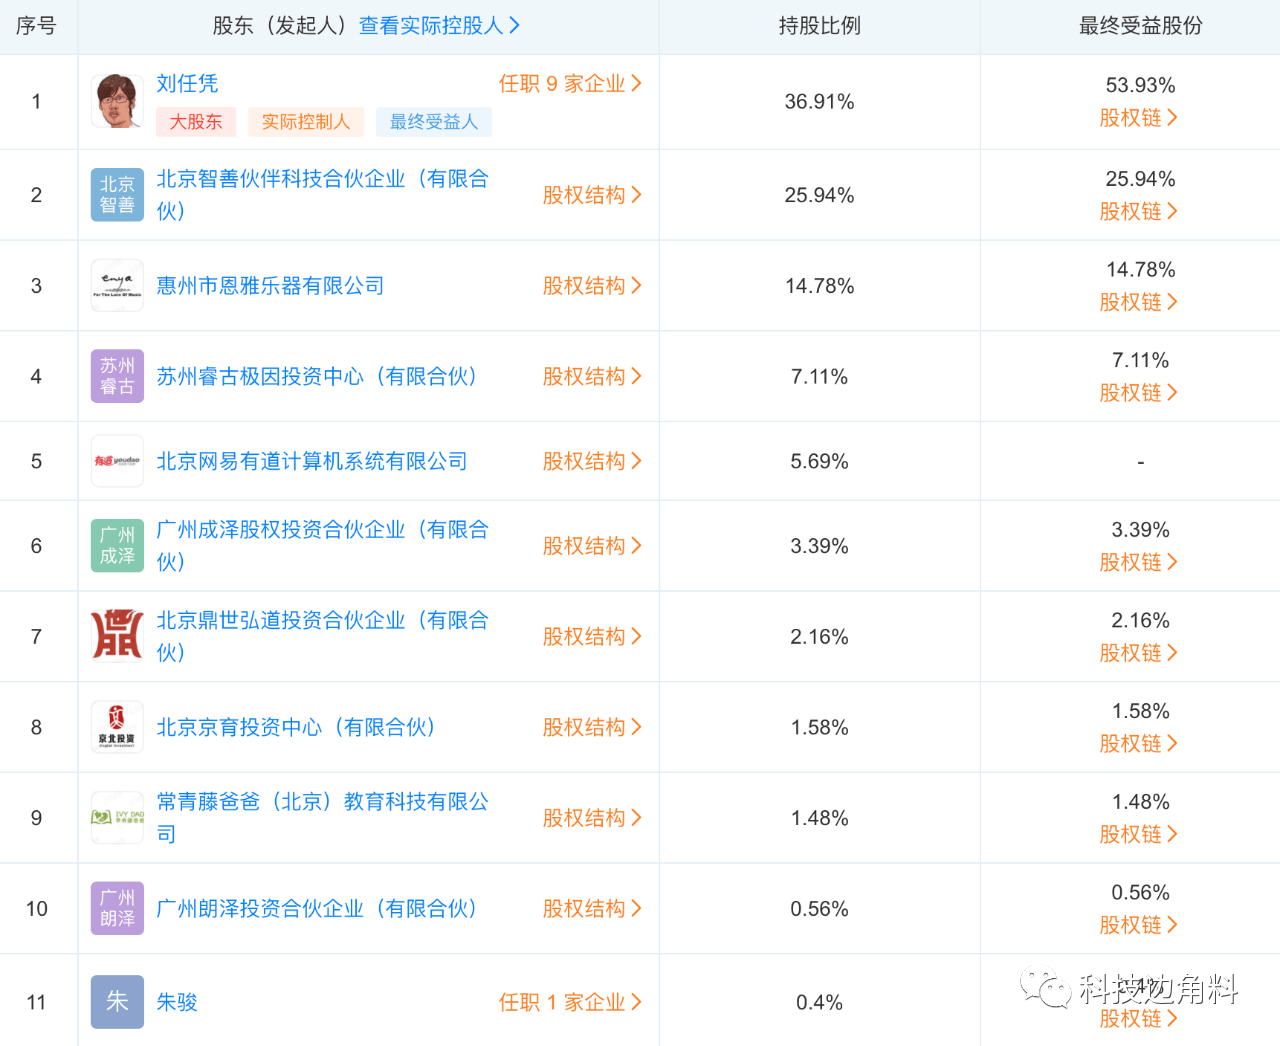Open 广州成泽股权投资合伙企业 link
This screenshot has height=1046, width=1280.
click(322, 546)
